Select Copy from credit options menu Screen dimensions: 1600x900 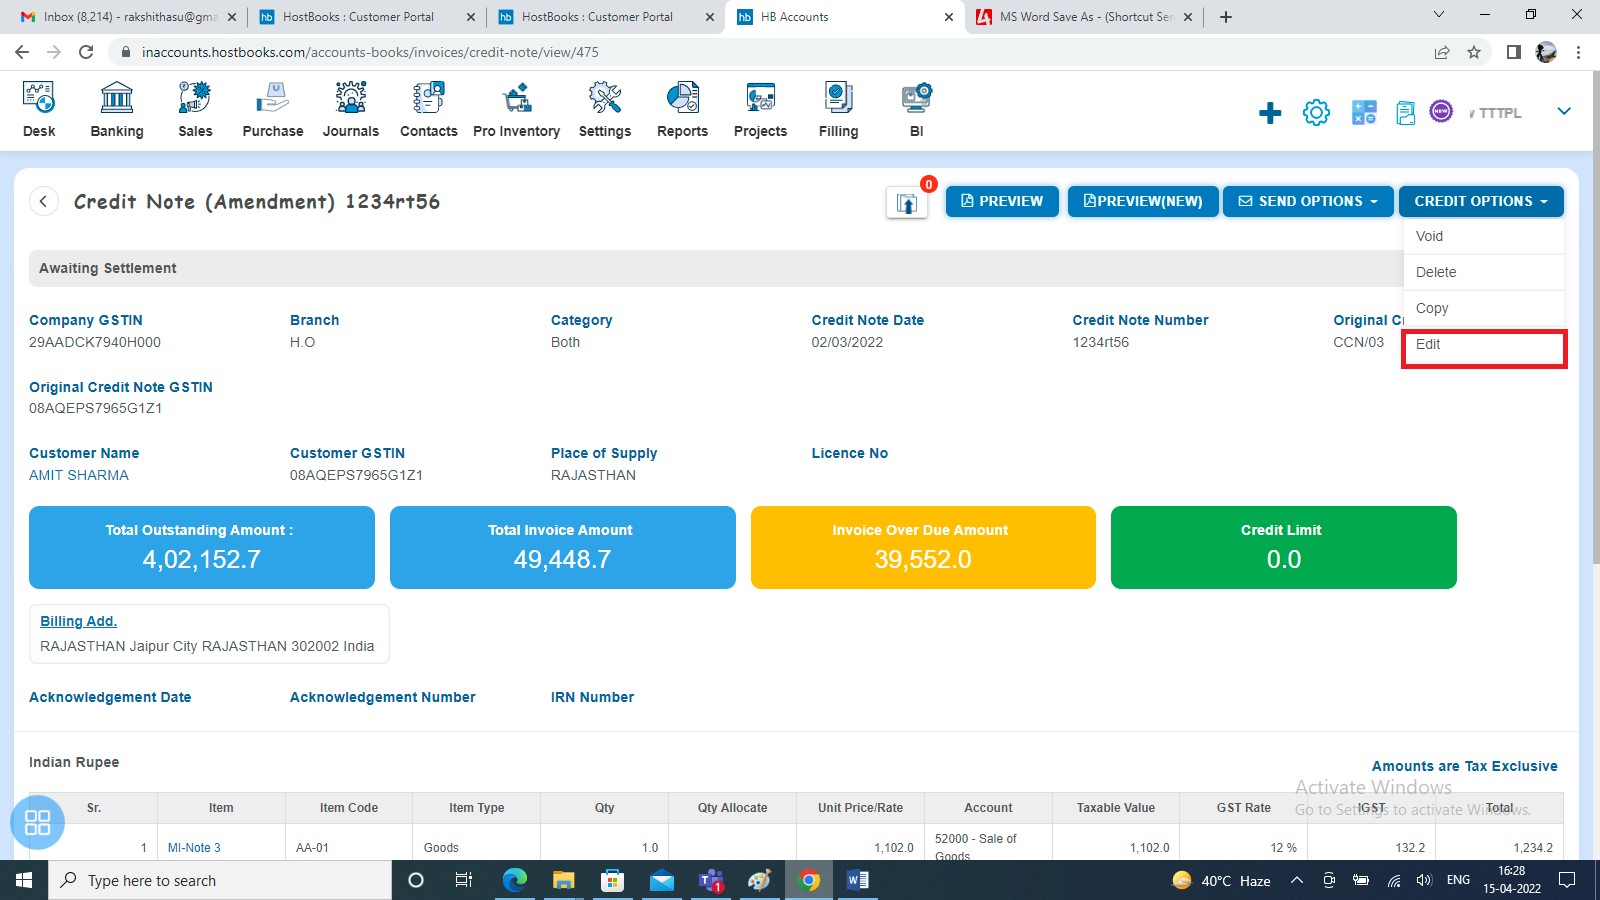click(x=1484, y=308)
